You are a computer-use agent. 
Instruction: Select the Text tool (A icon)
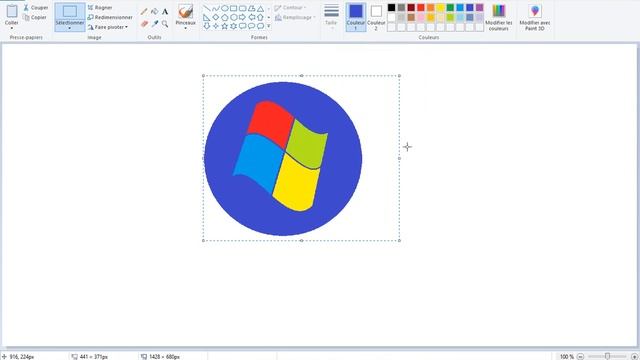[x=165, y=11]
